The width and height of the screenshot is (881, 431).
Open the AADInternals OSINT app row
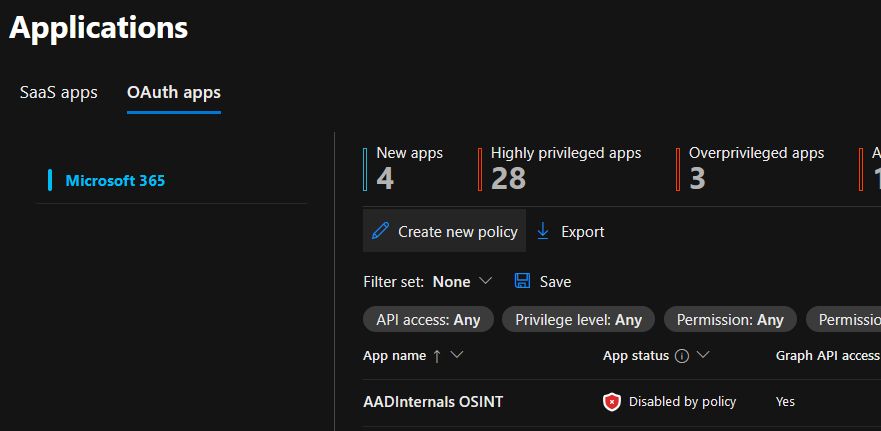433,402
